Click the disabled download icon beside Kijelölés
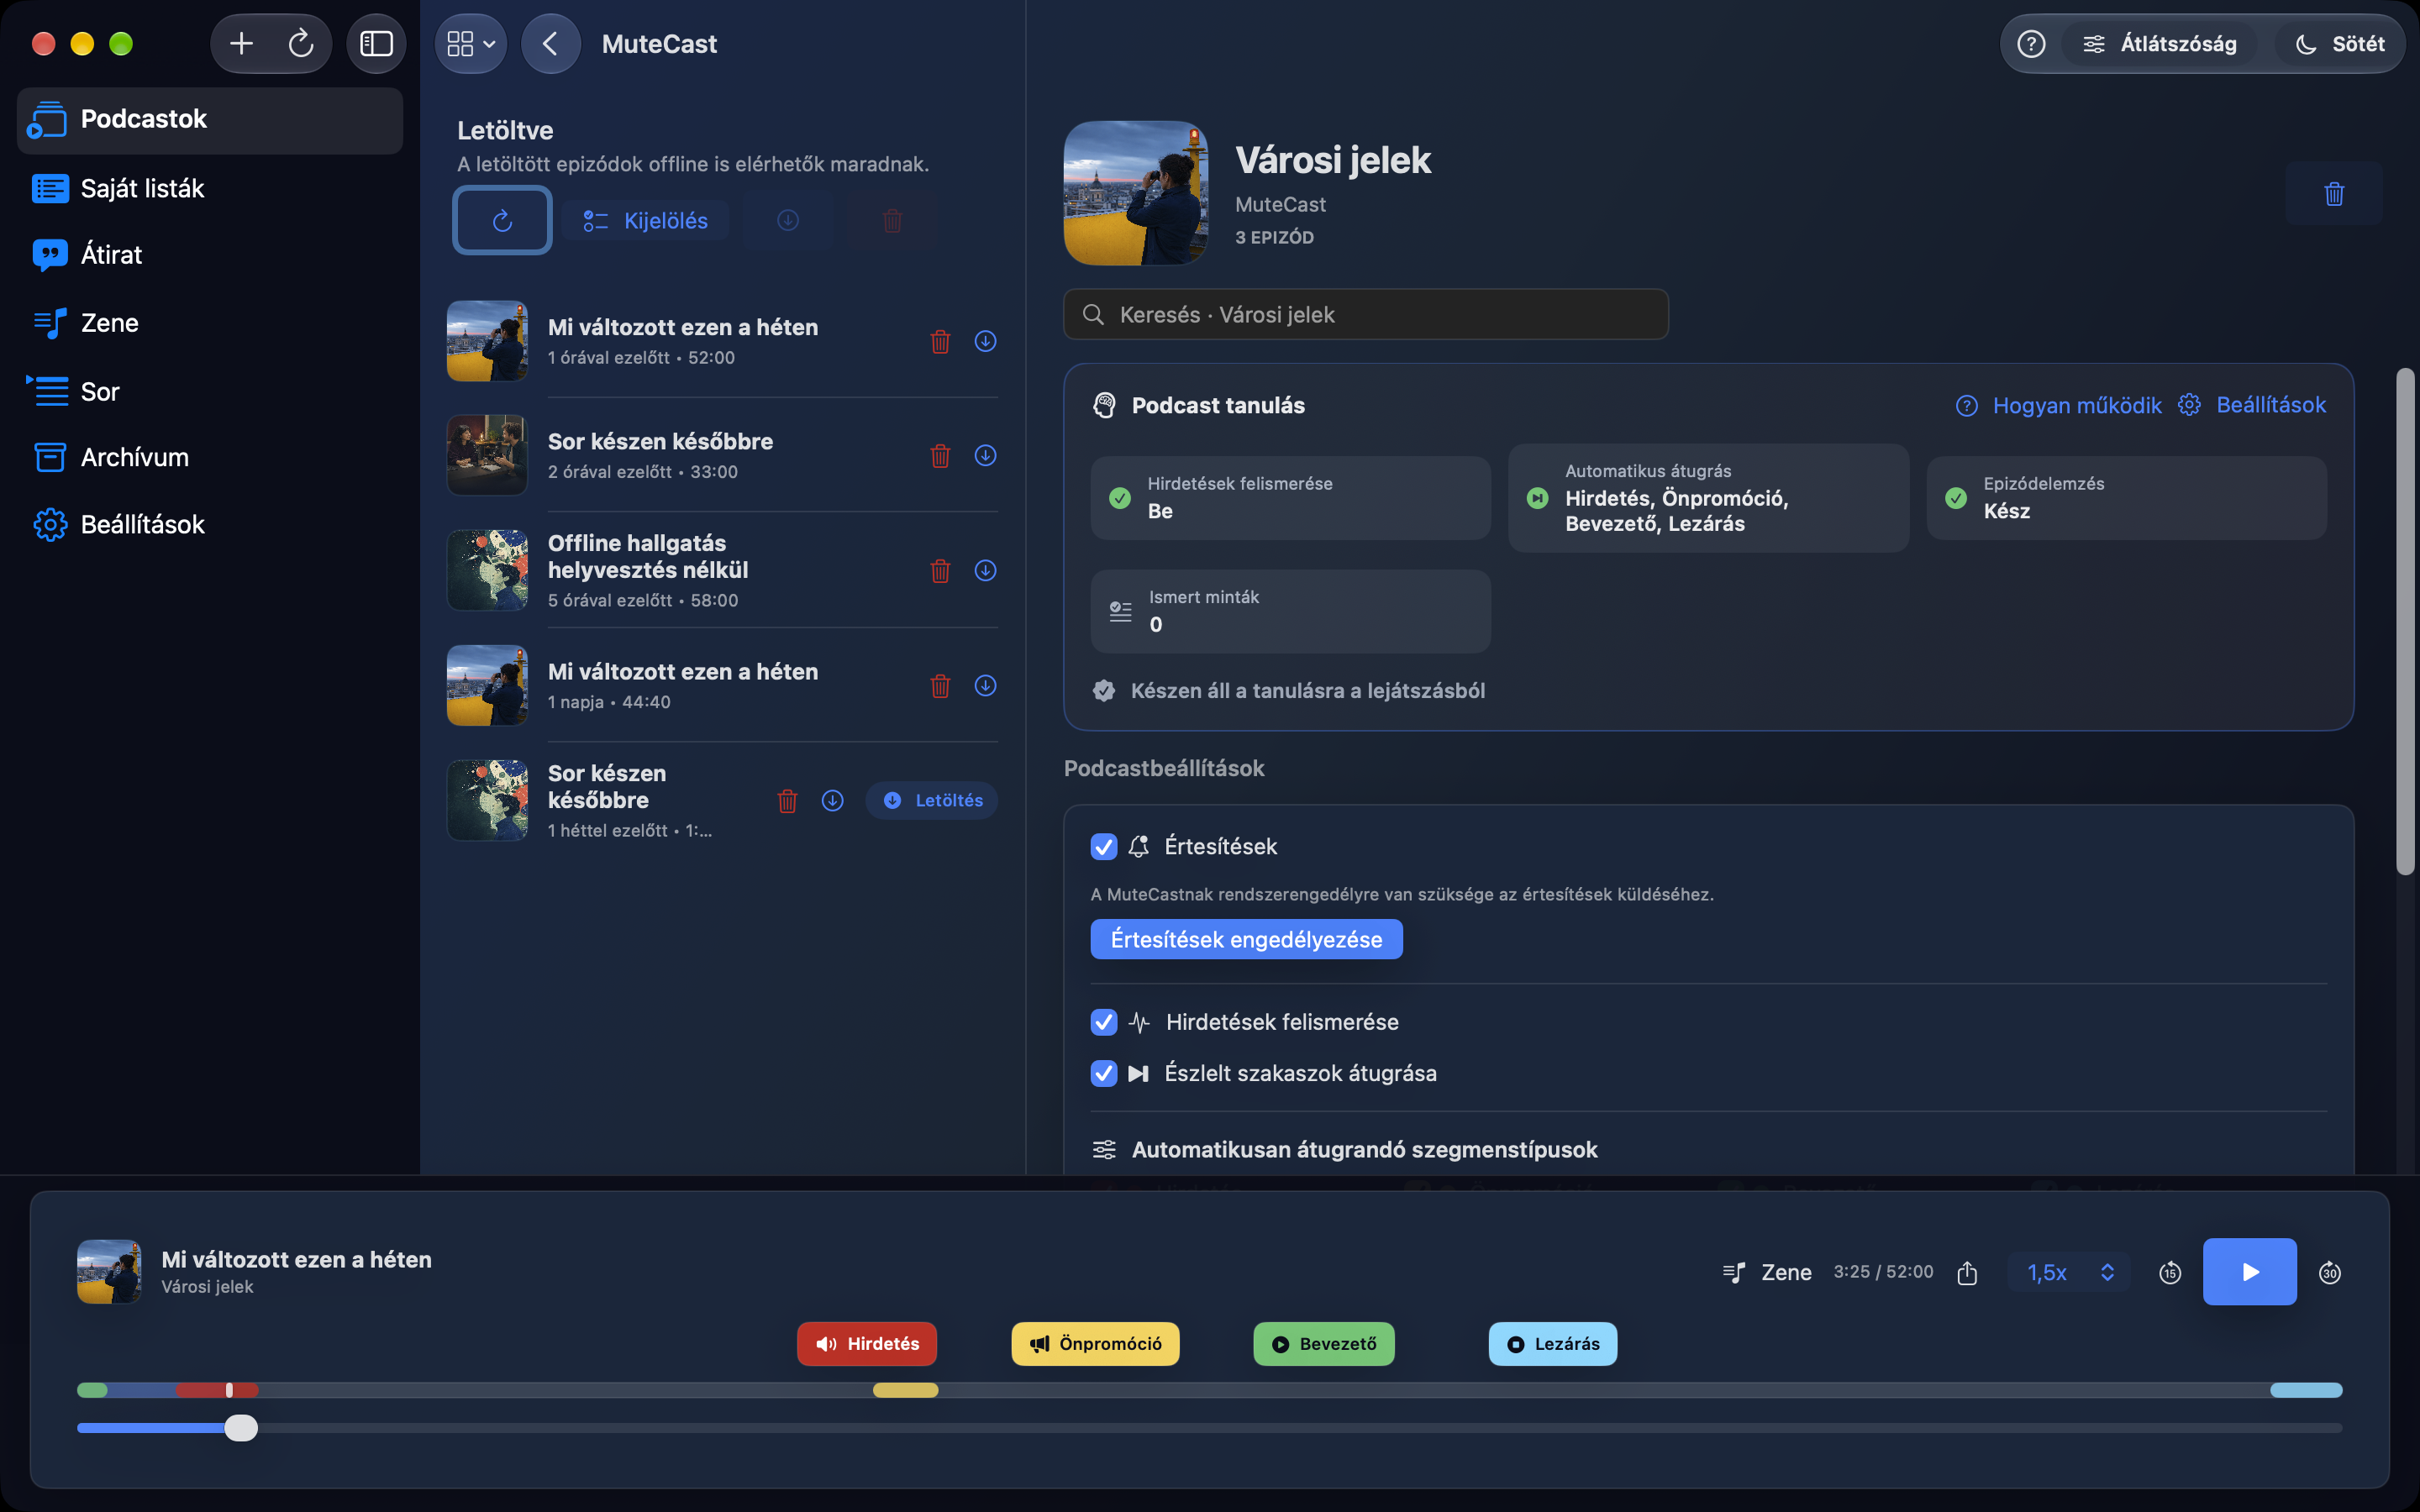Viewport: 2420px width, 1512px height. coord(788,220)
